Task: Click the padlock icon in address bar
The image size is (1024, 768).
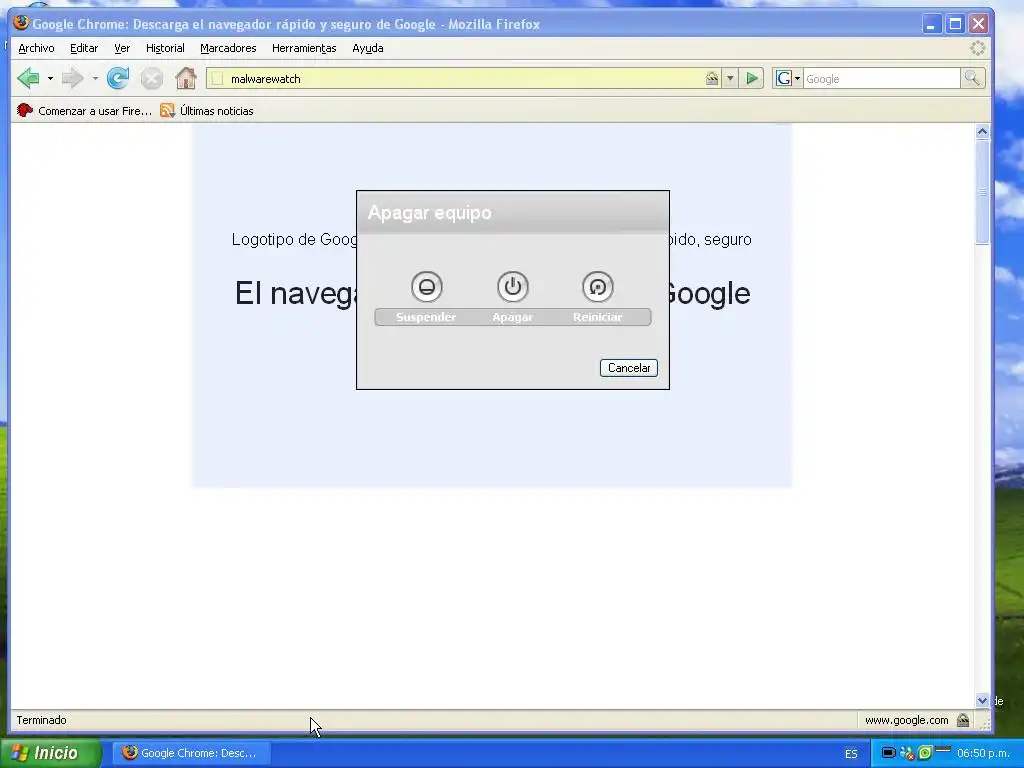Action: coord(711,79)
